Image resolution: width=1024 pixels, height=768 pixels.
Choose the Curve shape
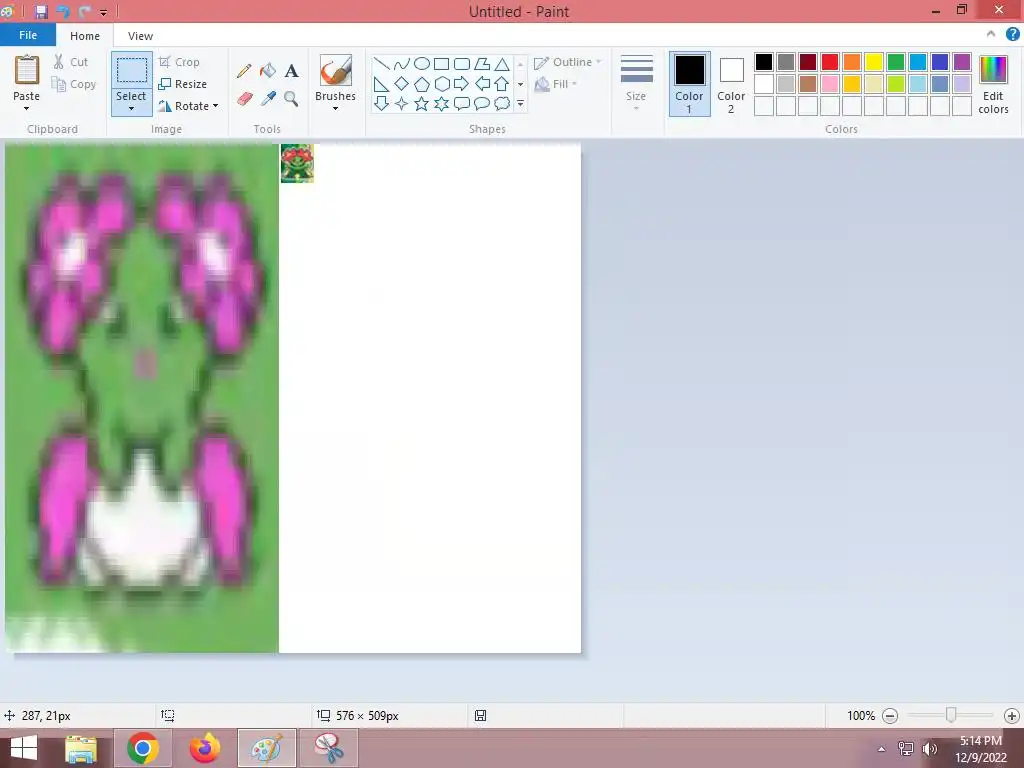(x=402, y=64)
